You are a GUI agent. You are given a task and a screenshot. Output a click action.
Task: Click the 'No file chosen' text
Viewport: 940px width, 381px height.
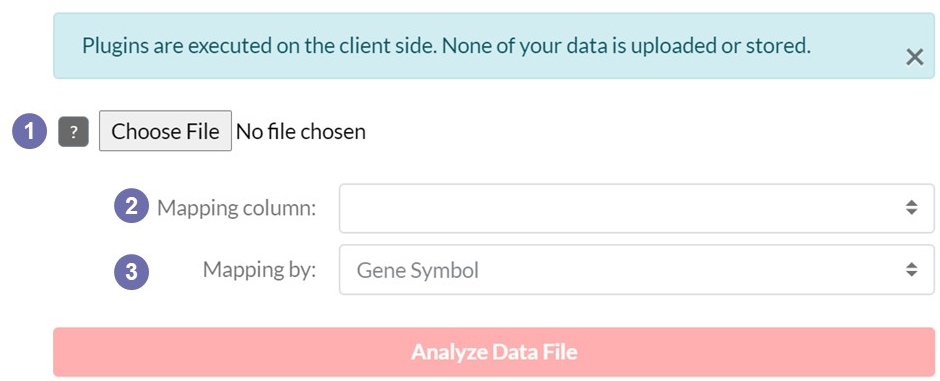click(301, 131)
